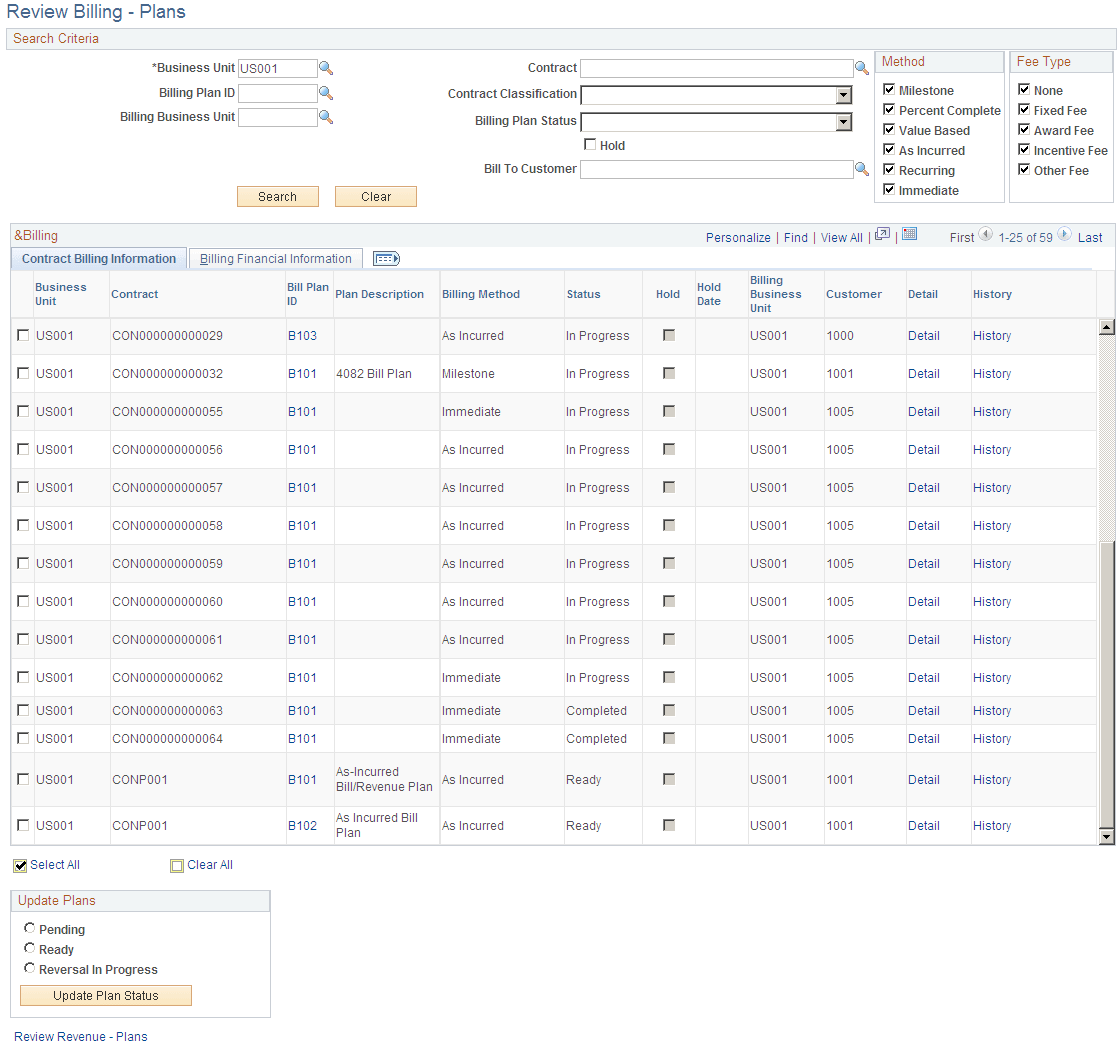Uncheck the Milestone method filter
The width and height of the screenshot is (1120, 1046).
(888, 90)
